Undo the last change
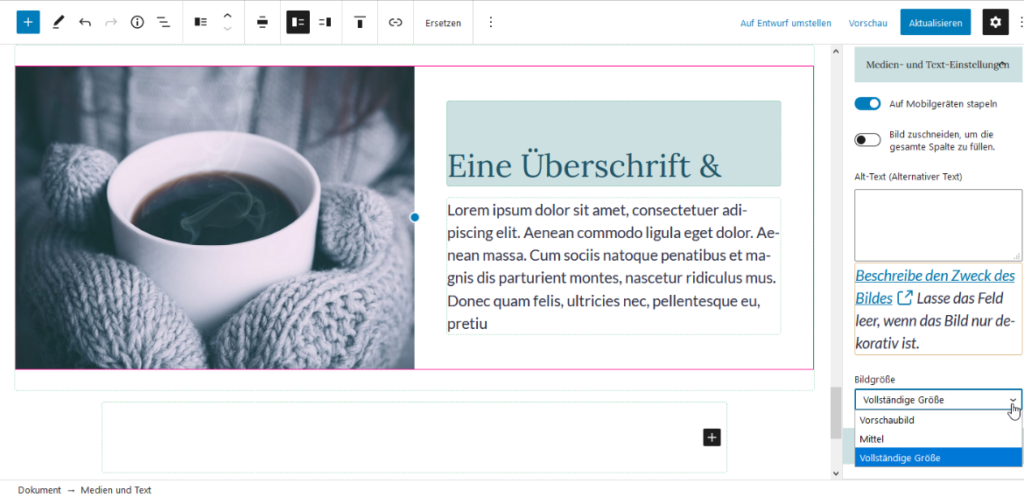Viewport: 1024px width, 497px height. pyautogui.click(x=85, y=22)
